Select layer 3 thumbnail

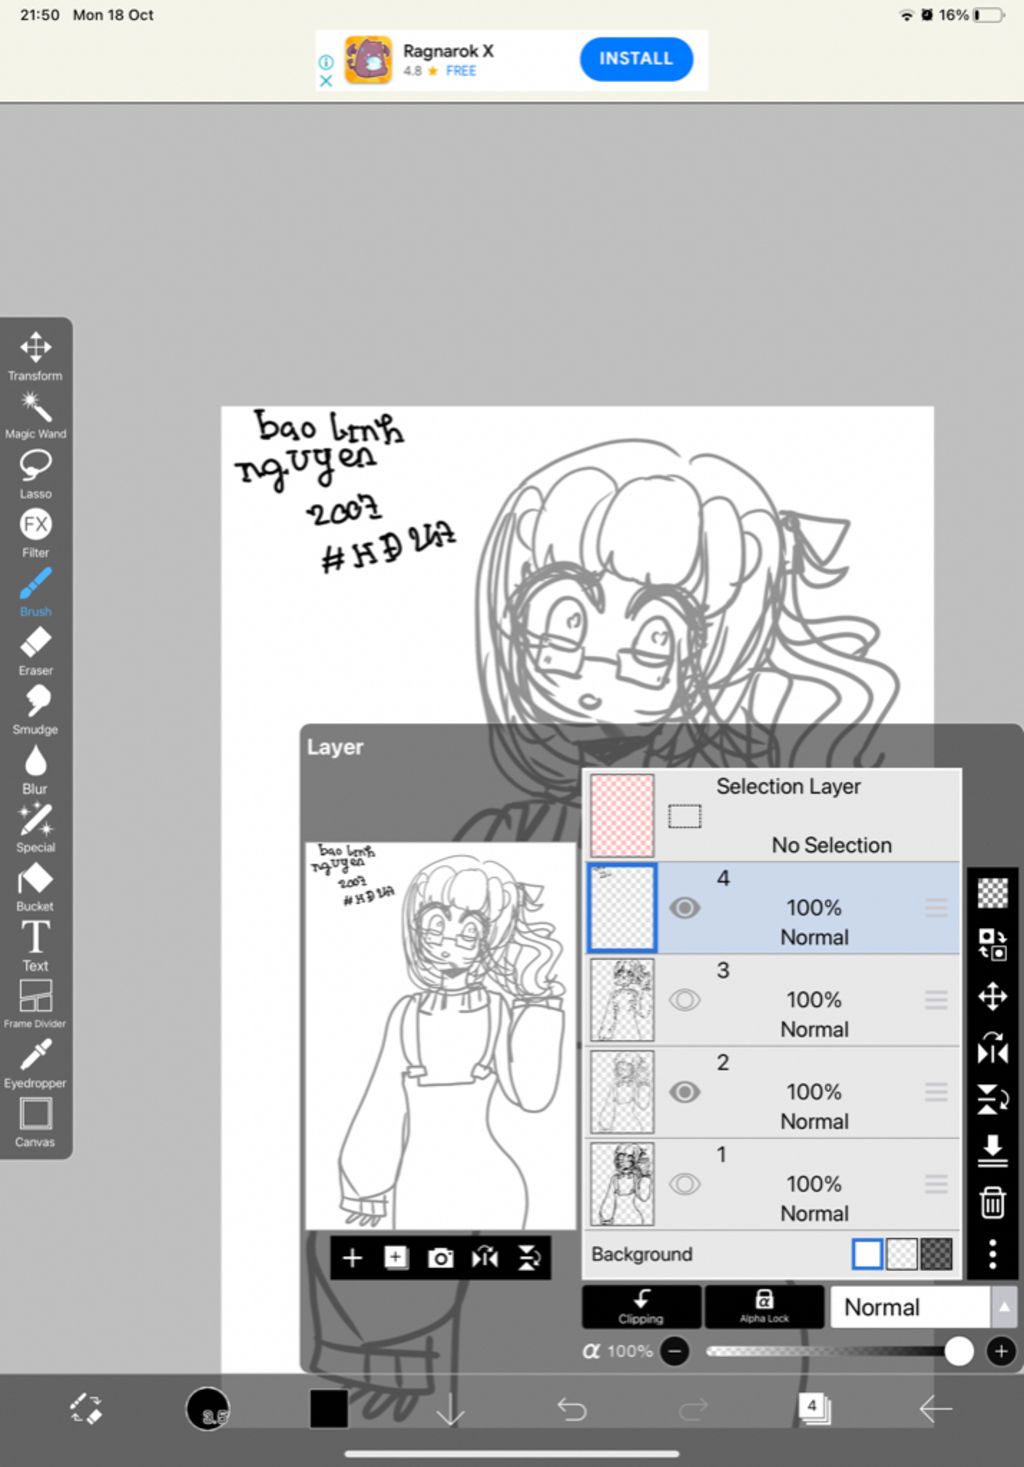click(622, 1000)
